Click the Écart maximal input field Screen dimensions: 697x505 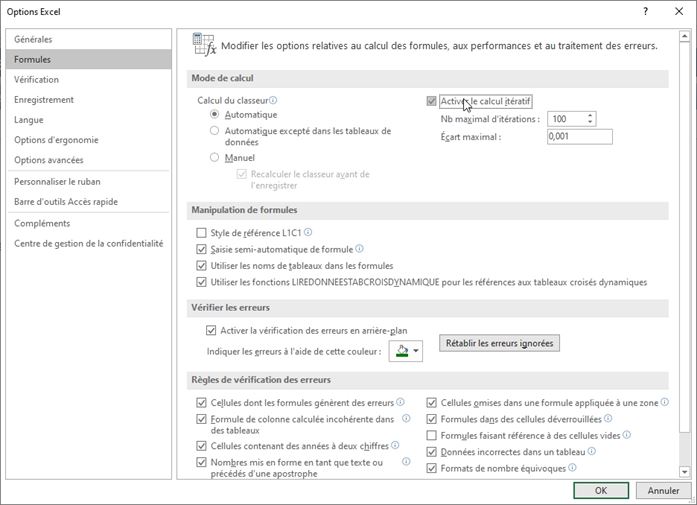tap(580, 136)
